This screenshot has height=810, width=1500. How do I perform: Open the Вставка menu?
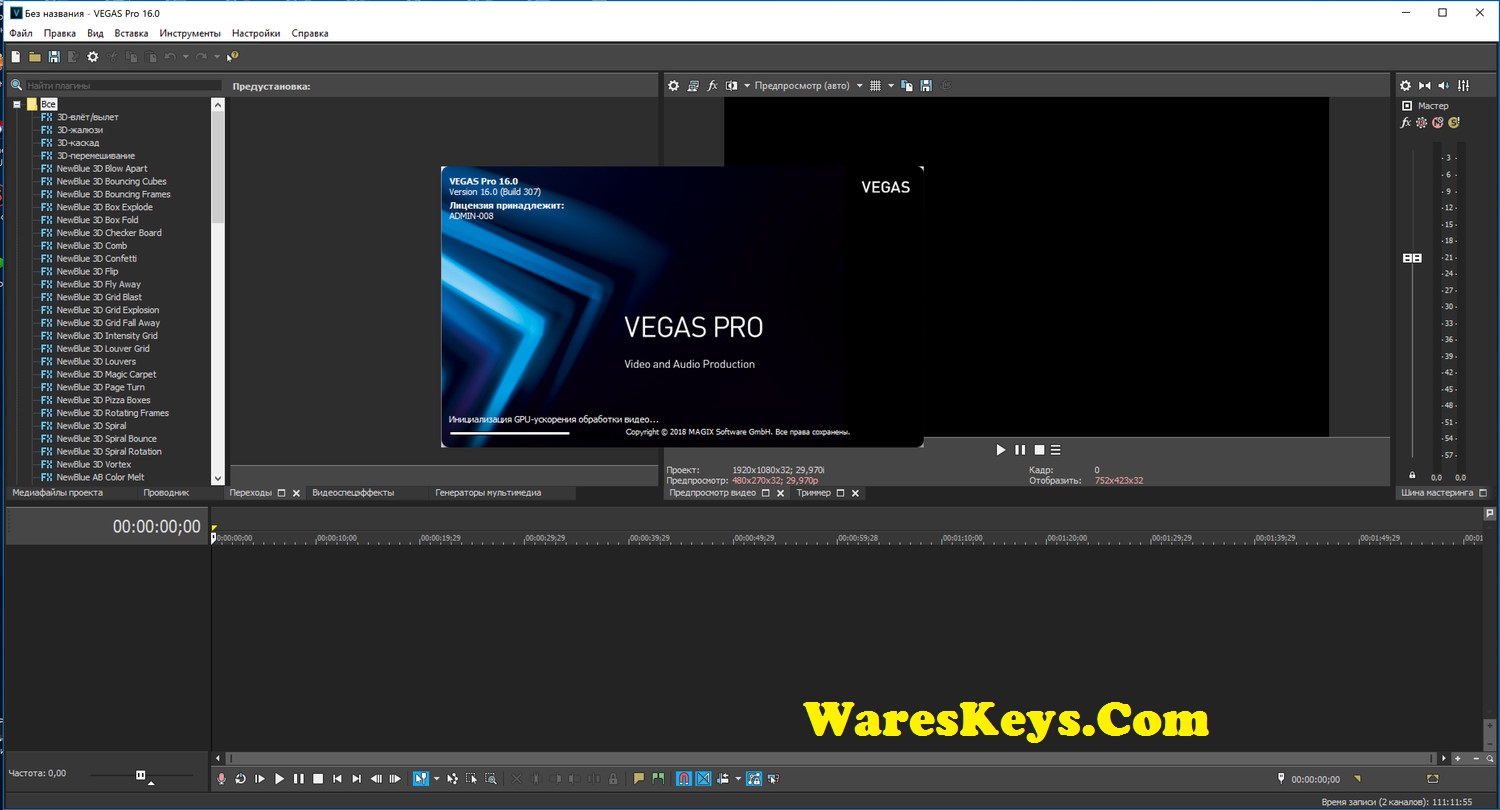[131, 33]
